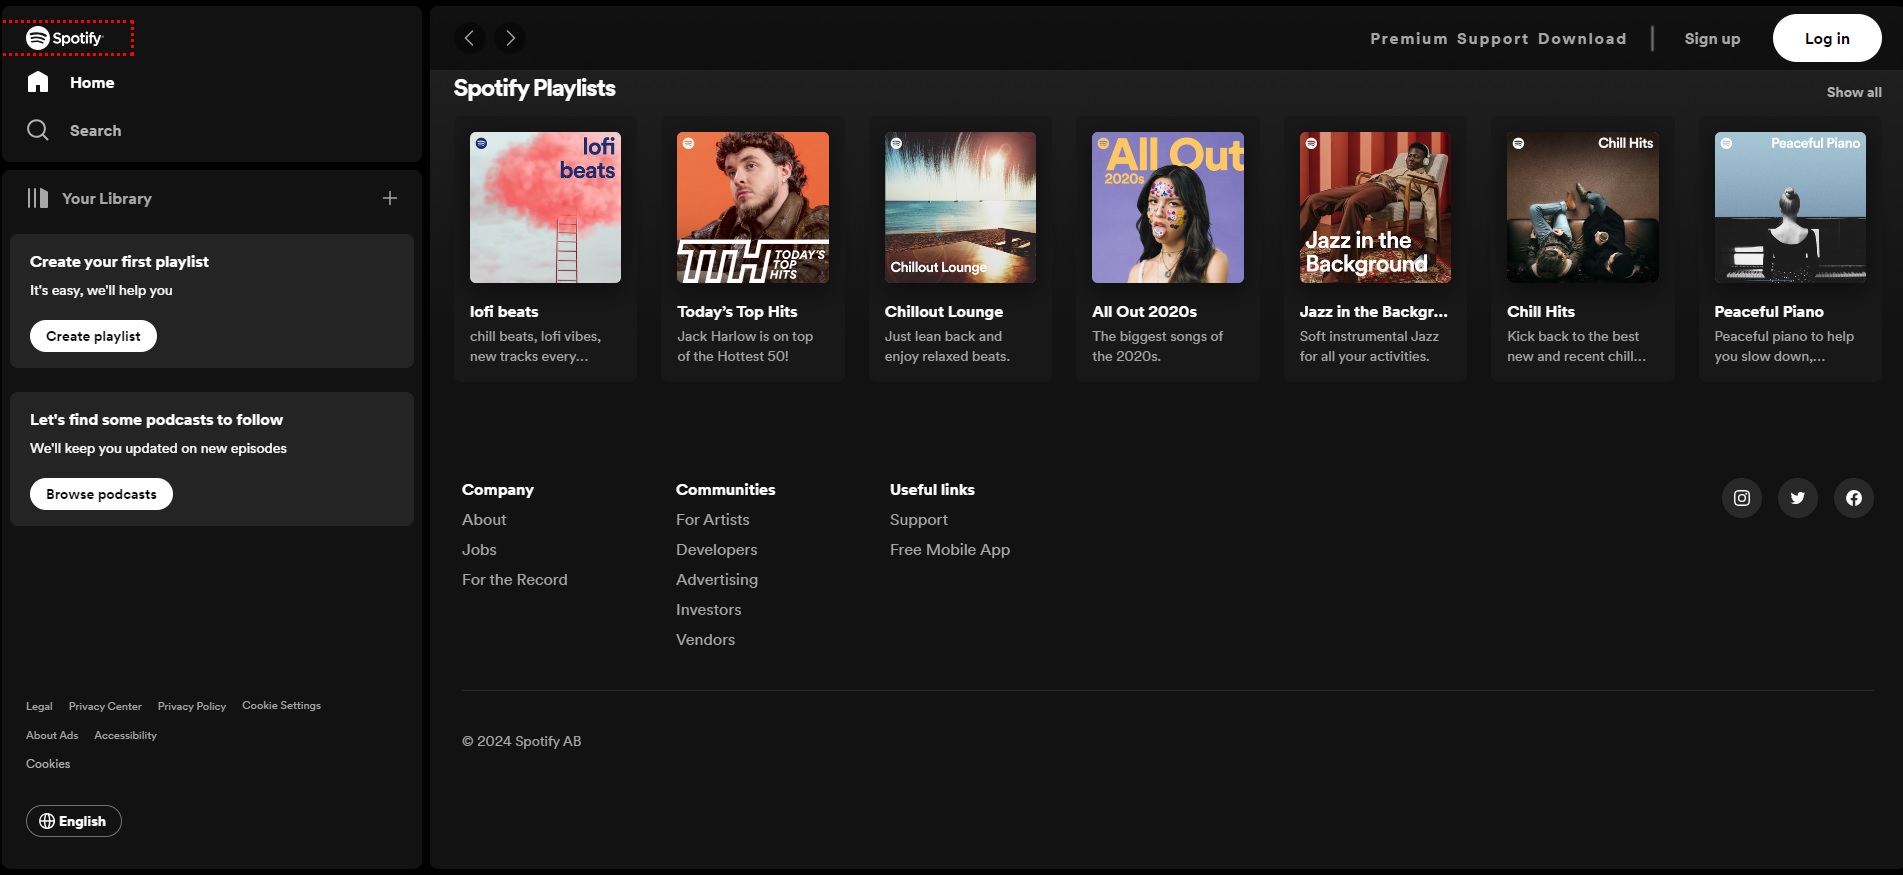This screenshot has width=1903, height=875.
Task: Open the For Artists link
Action: tap(713, 520)
